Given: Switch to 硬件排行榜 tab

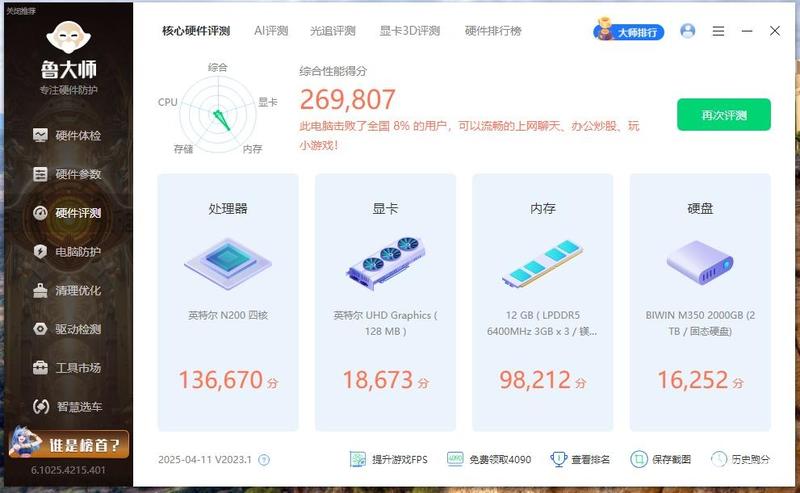Looking at the screenshot, I should (493, 31).
